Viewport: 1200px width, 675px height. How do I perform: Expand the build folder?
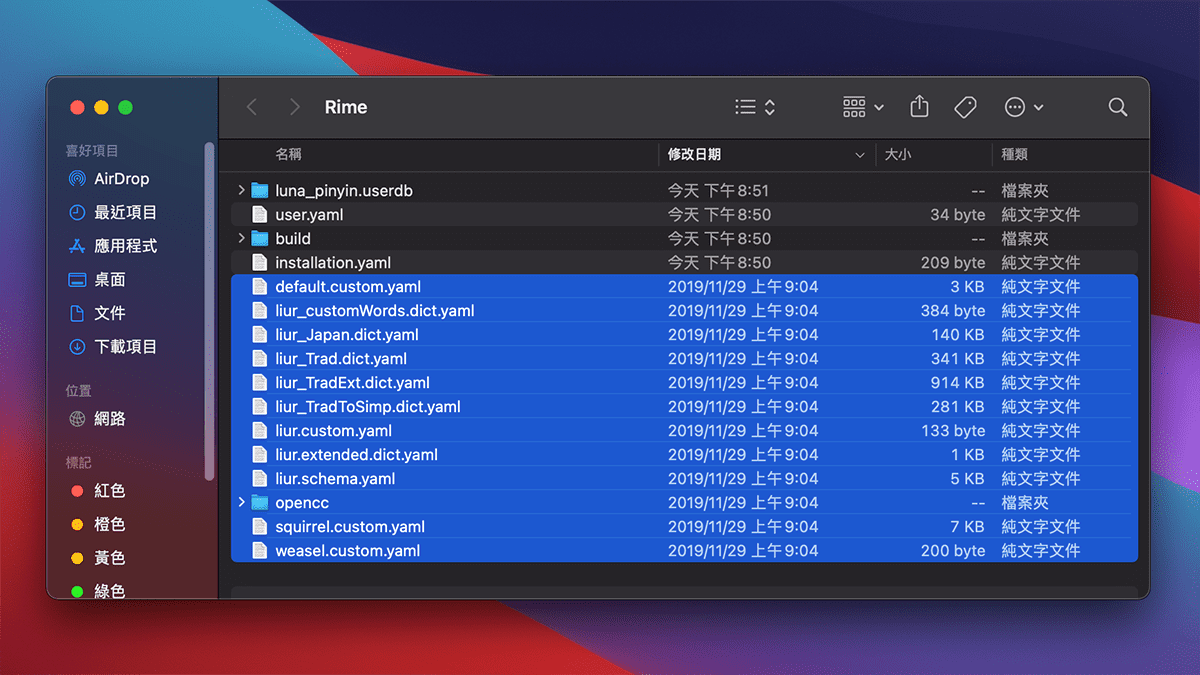coord(241,238)
